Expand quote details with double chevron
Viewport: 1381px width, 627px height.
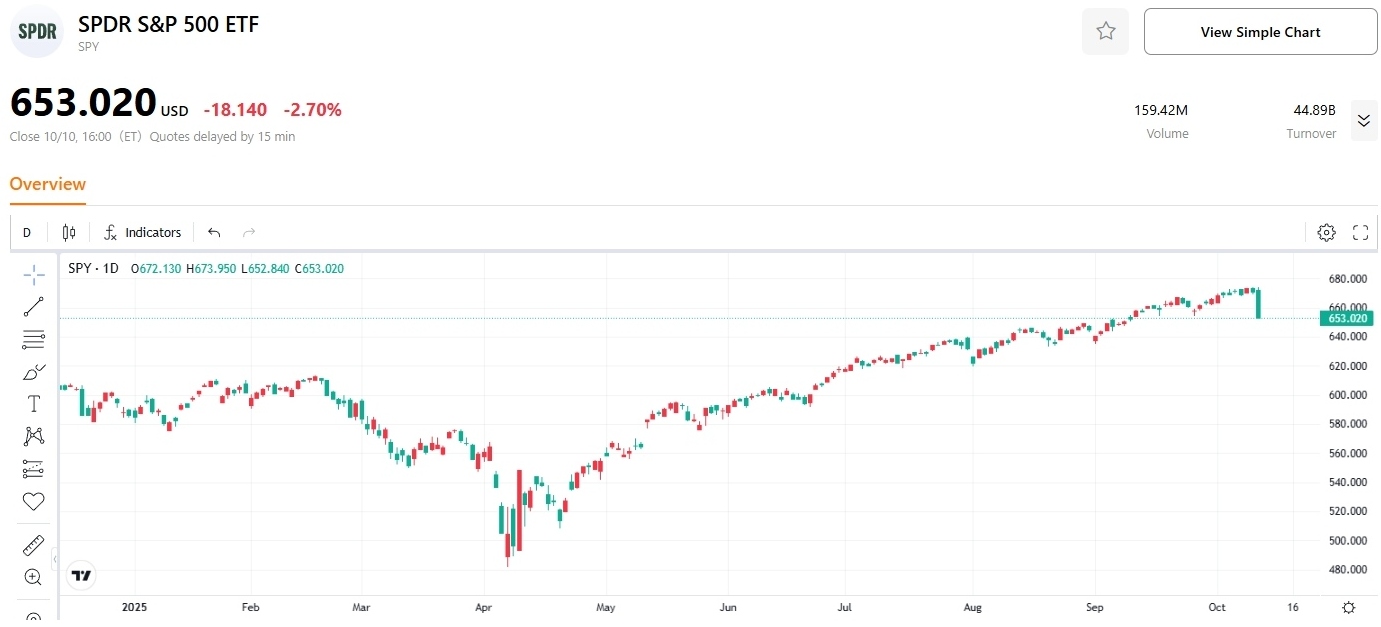pyautogui.click(x=1363, y=121)
